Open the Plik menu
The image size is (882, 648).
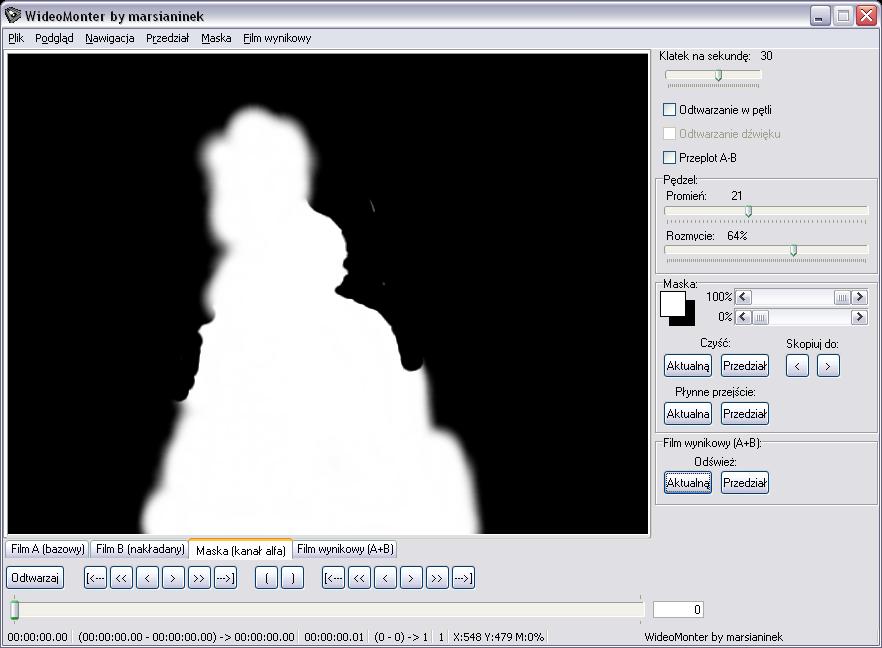click(15, 38)
